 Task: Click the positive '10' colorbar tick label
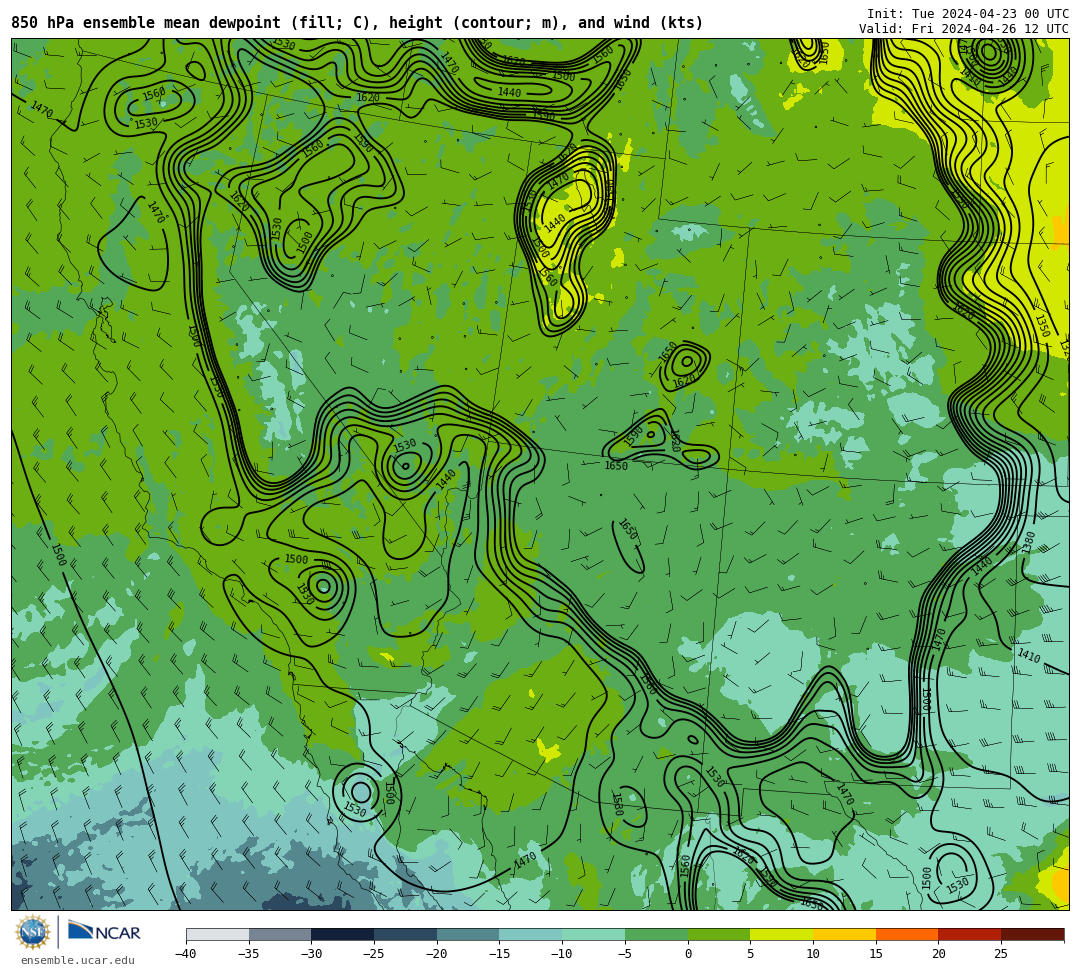pos(813,954)
